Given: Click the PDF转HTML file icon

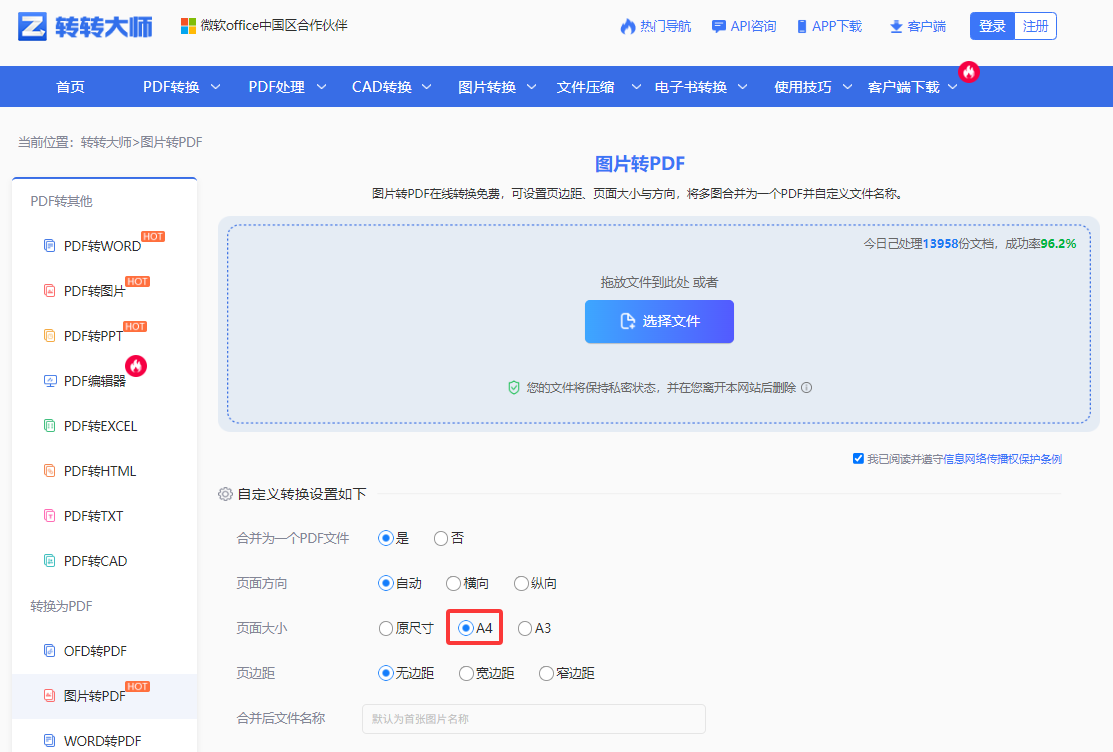Looking at the screenshot, I should [50, 470].
